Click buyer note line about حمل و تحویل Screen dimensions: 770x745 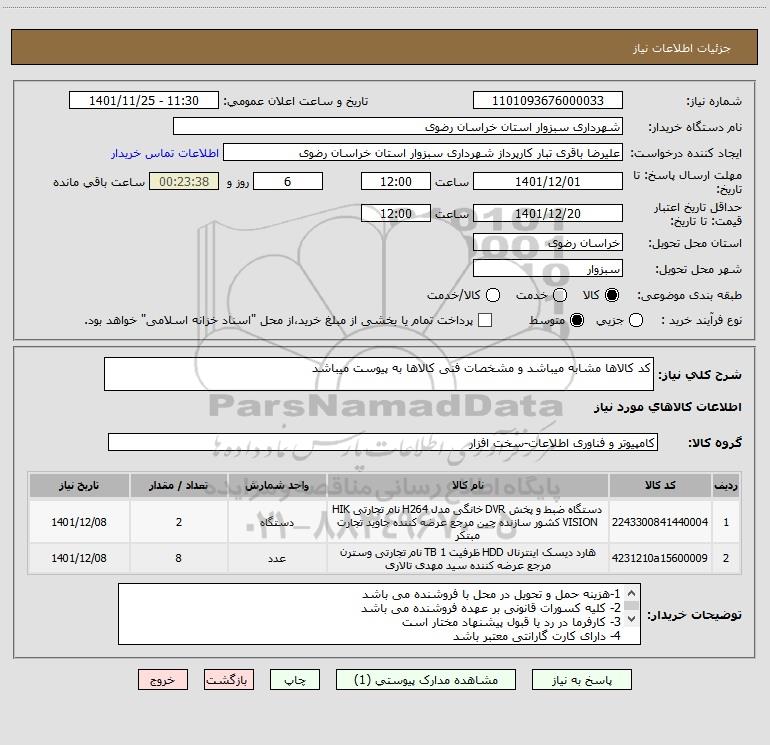(x=491, y=594)
